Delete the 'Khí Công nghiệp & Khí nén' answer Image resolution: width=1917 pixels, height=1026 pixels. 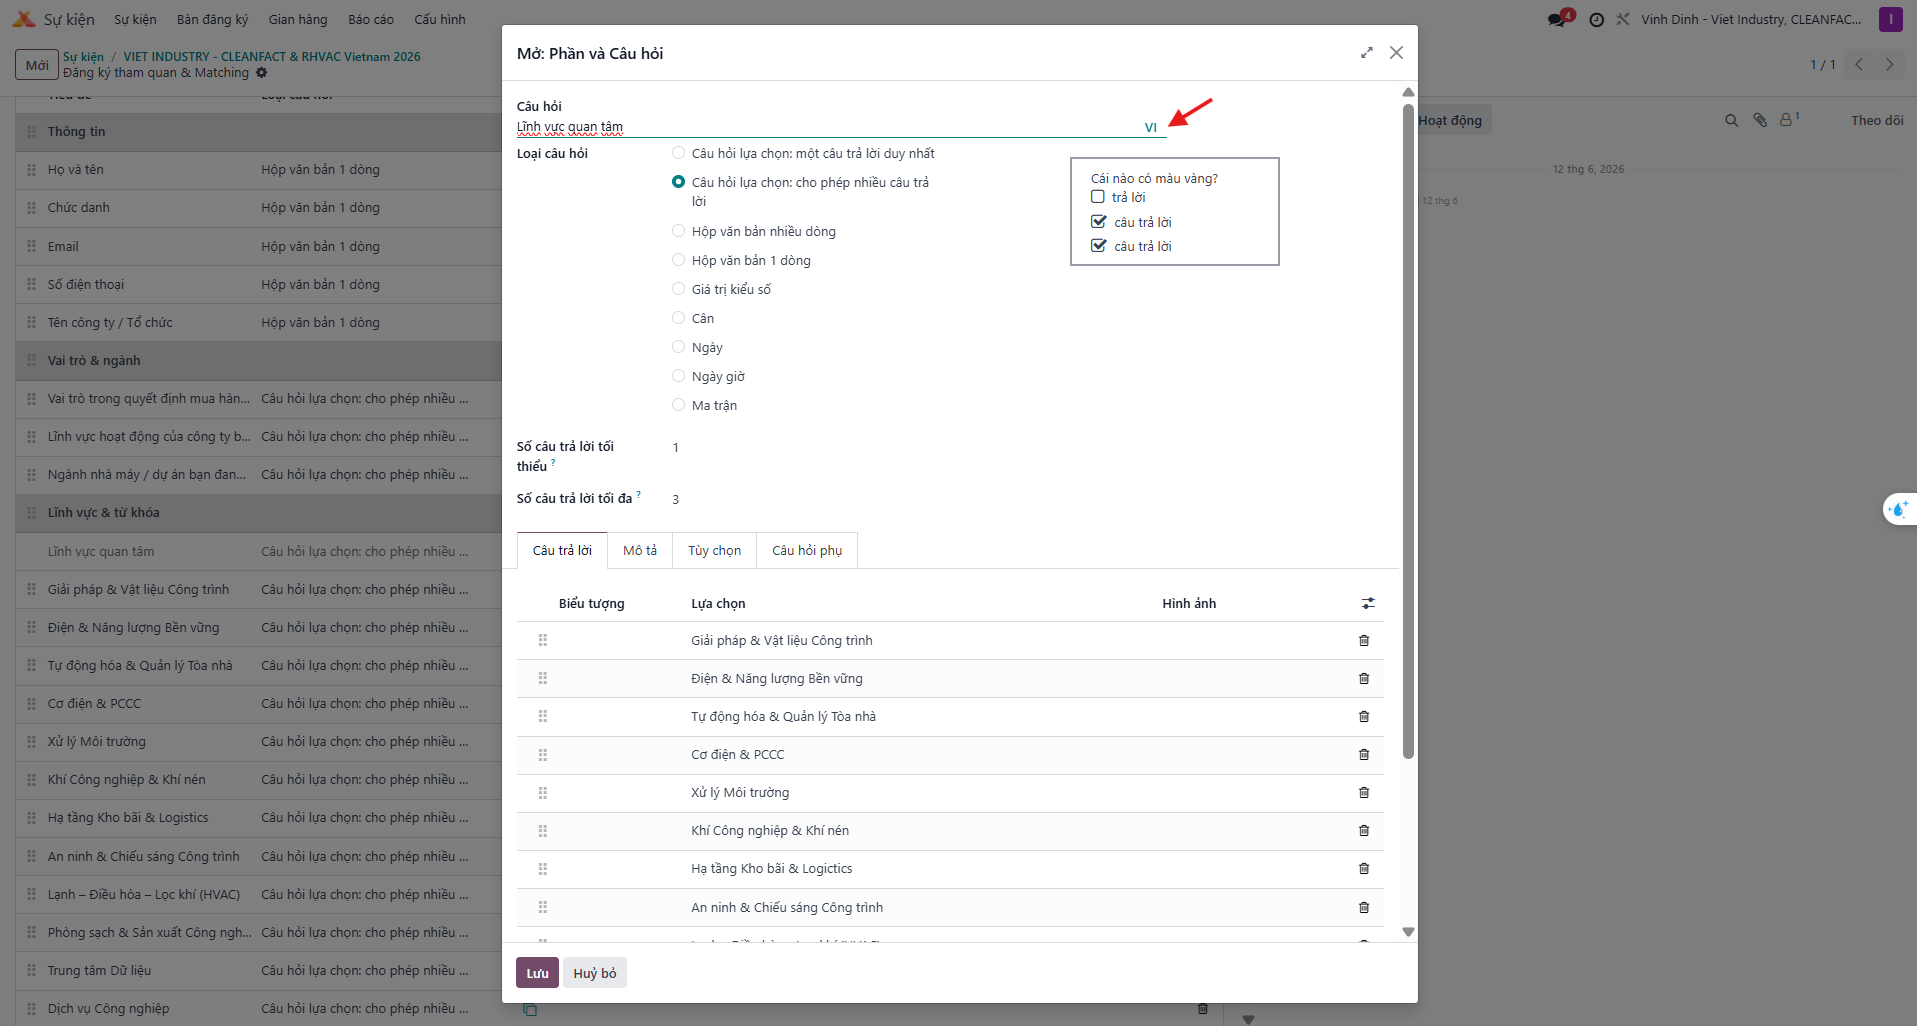tap(1364, 831)
